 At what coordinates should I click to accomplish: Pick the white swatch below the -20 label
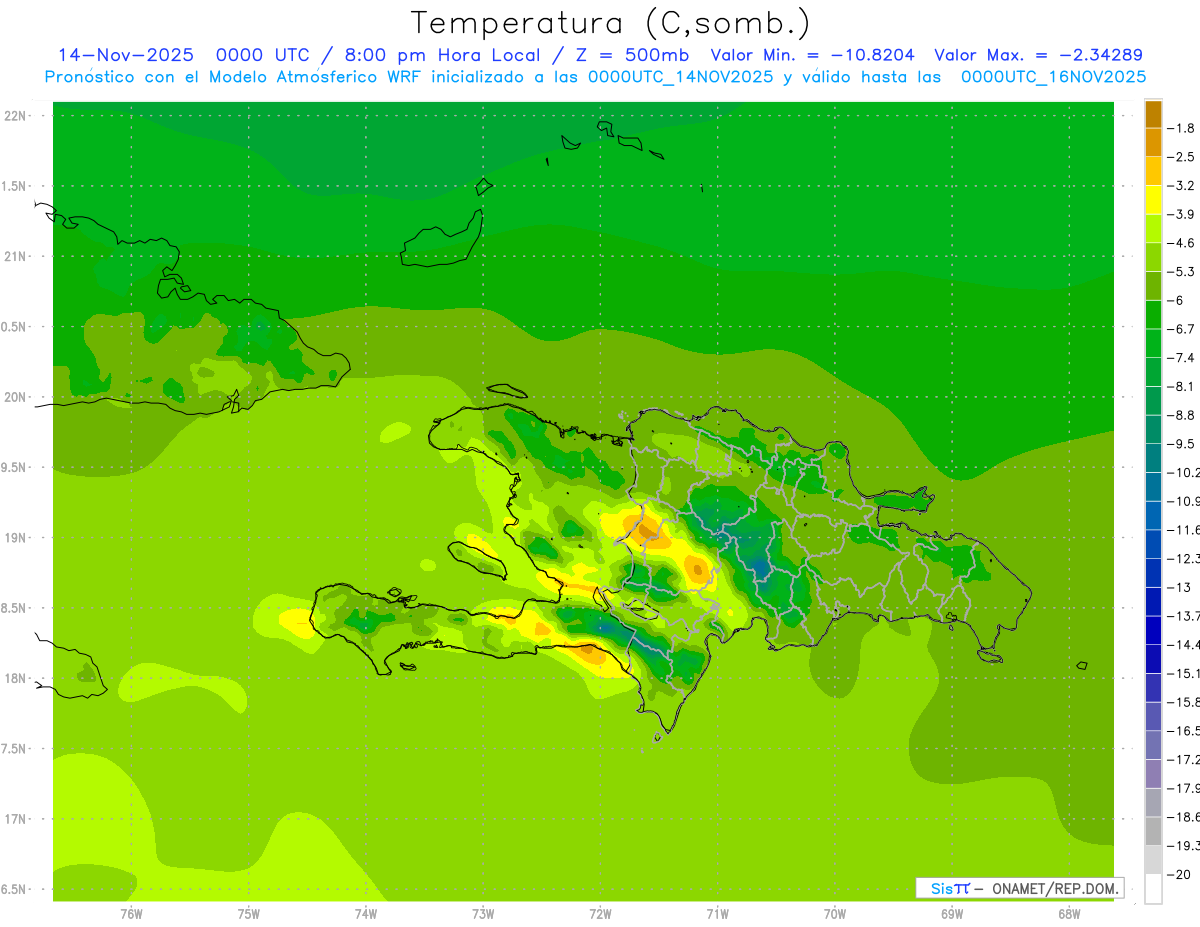pos(1153,888)
